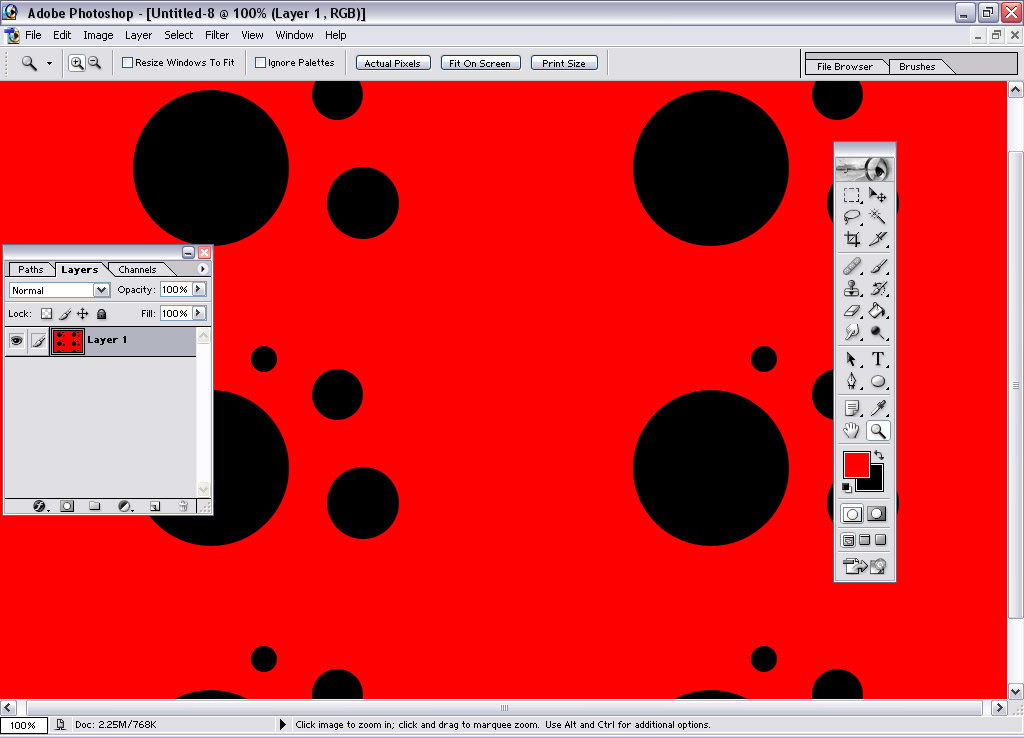Create a new layer set folder
Screen dimensions: 1024x738
pyautogui.click(x=95, y=506)
